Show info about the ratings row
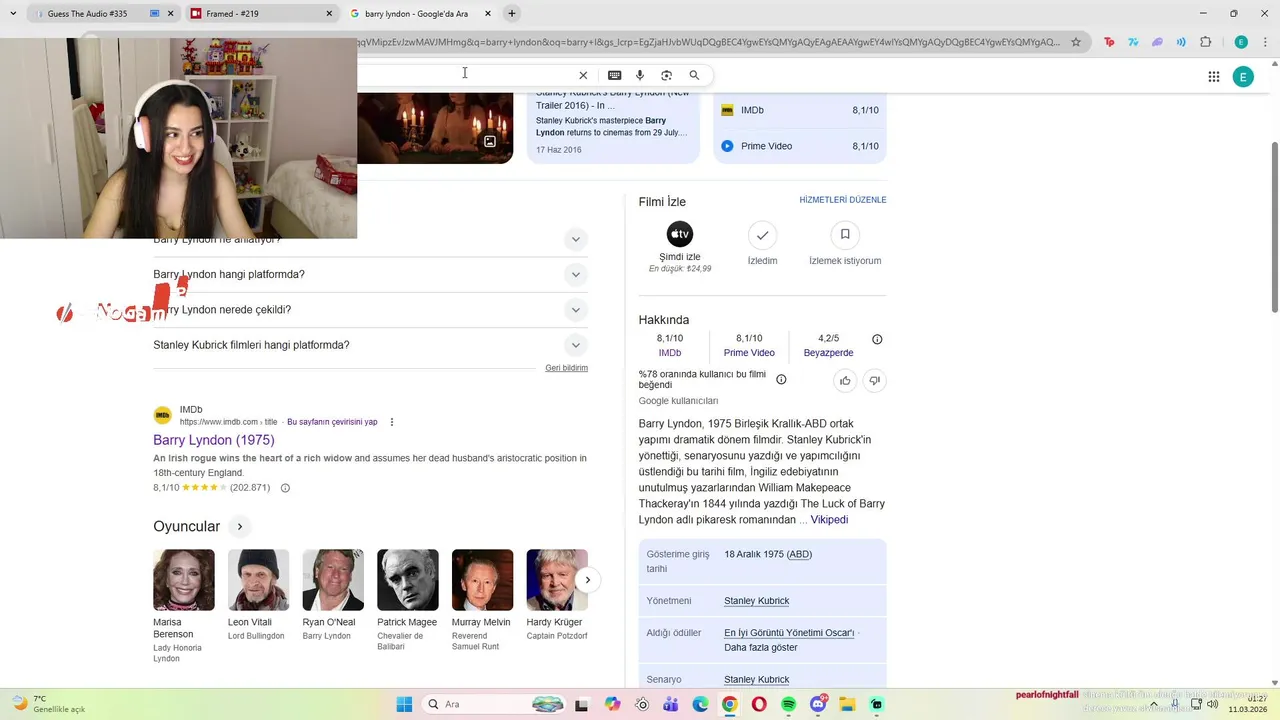 coord(877,339)
